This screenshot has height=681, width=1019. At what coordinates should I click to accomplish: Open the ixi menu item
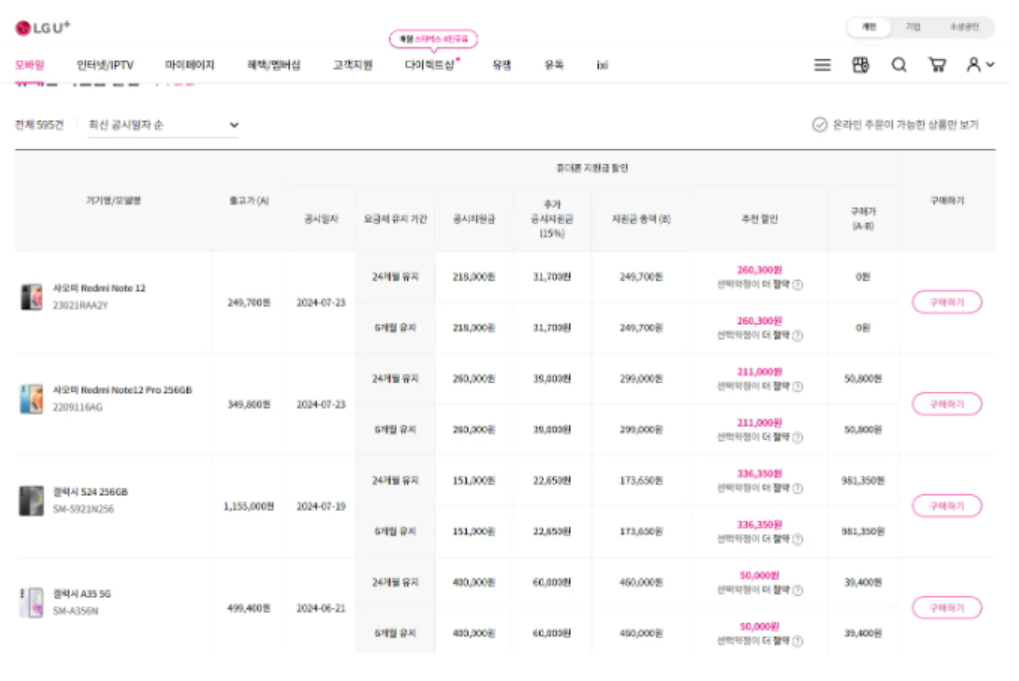tap(602, 65)
